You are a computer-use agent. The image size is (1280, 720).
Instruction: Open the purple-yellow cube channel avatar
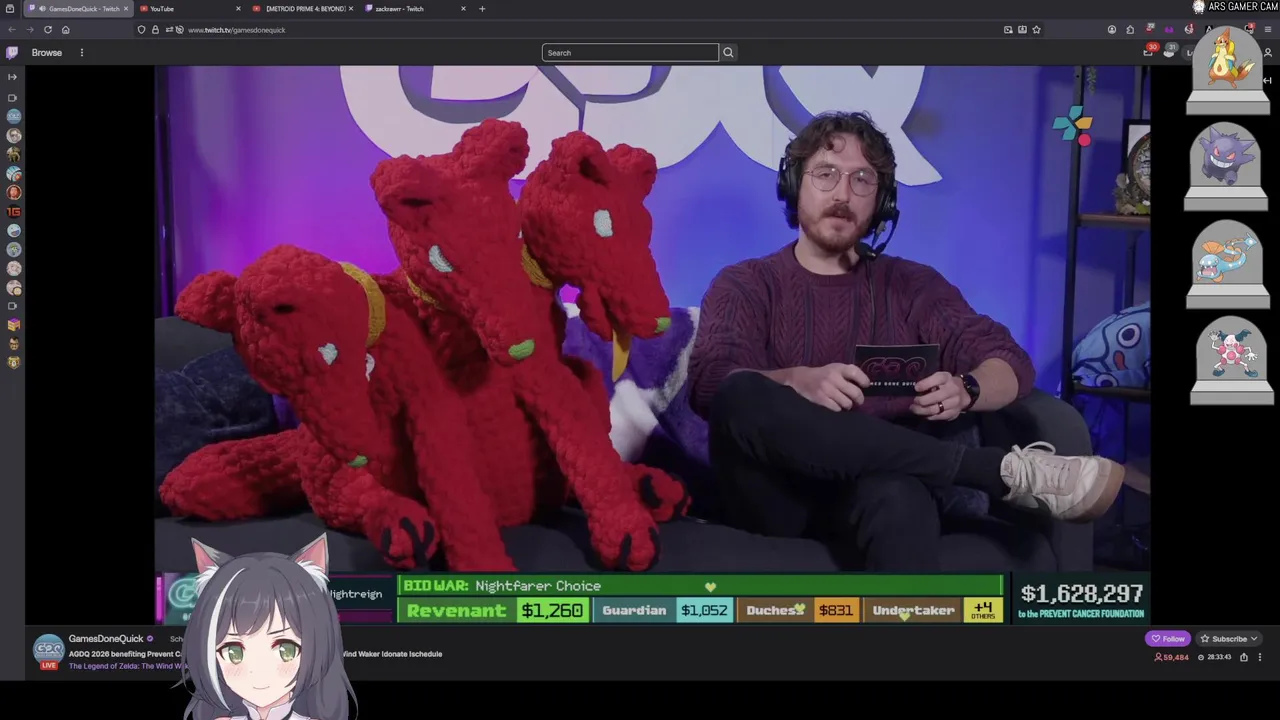pyautogui.click(x=13, y=325)
